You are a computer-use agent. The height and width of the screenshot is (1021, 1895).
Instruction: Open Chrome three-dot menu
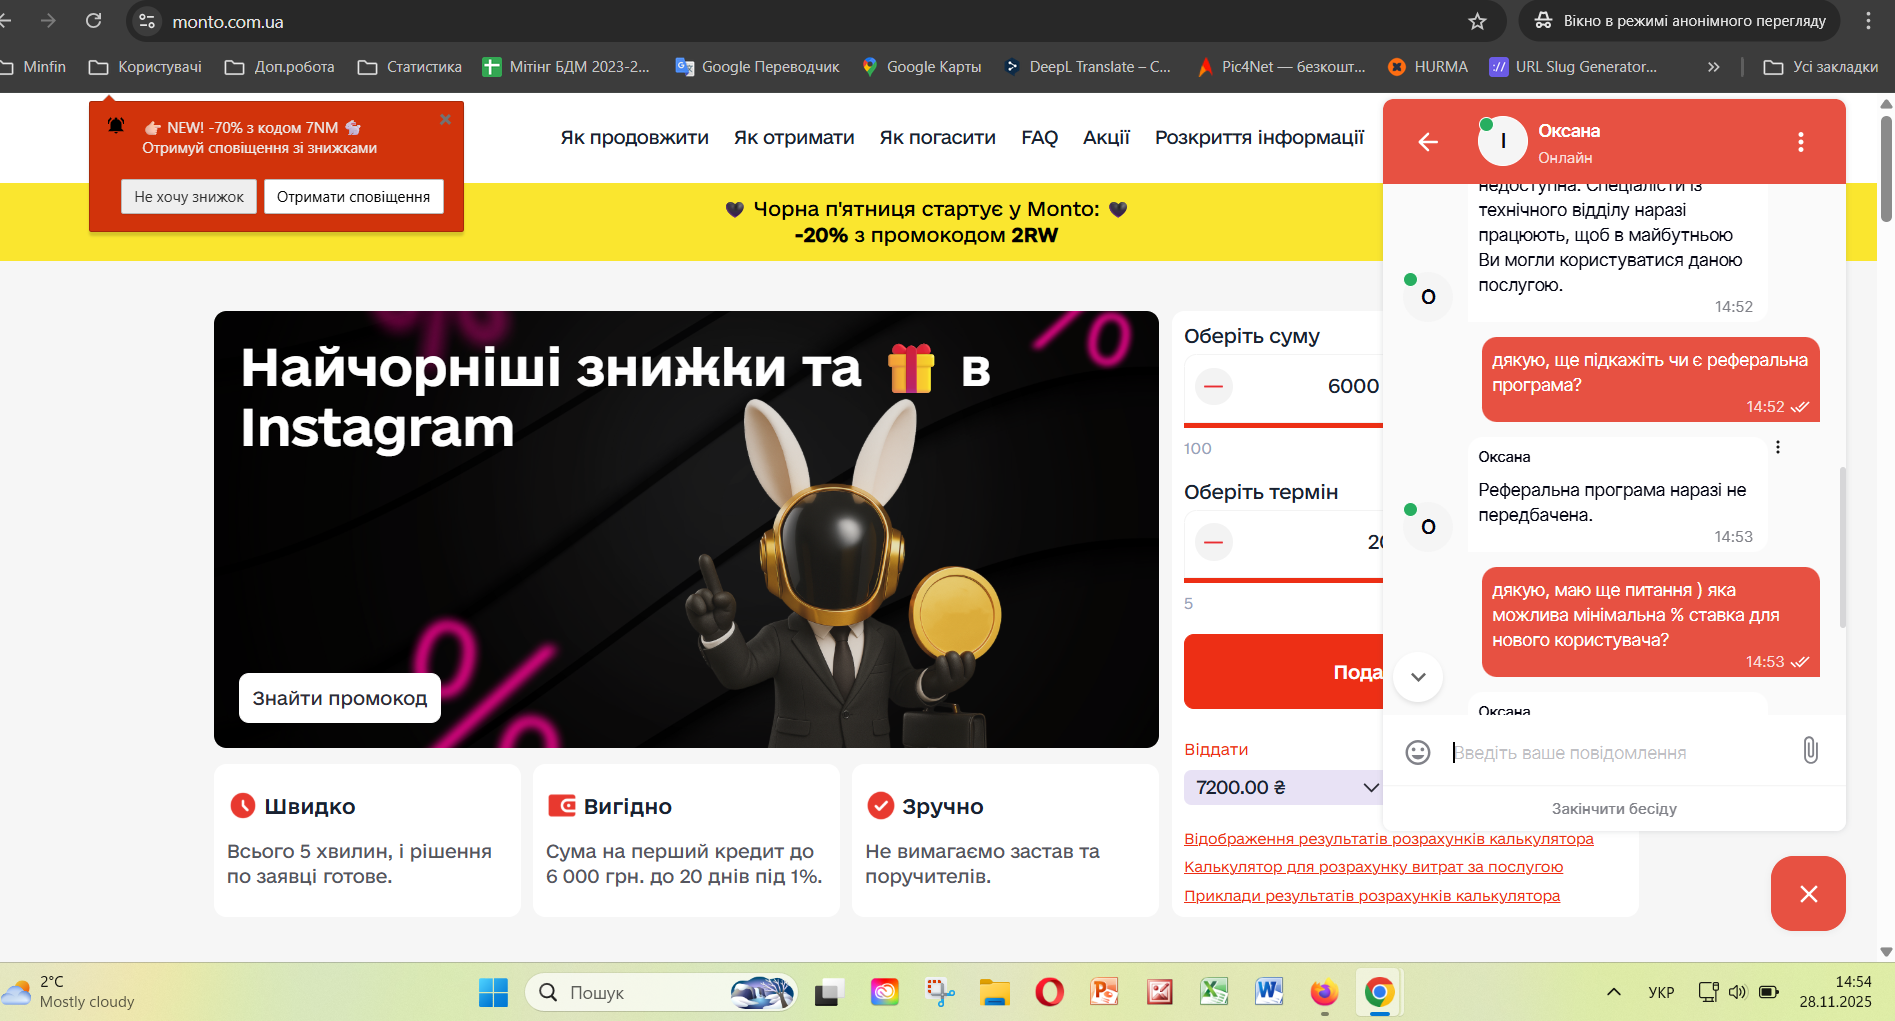[1868, 21]
